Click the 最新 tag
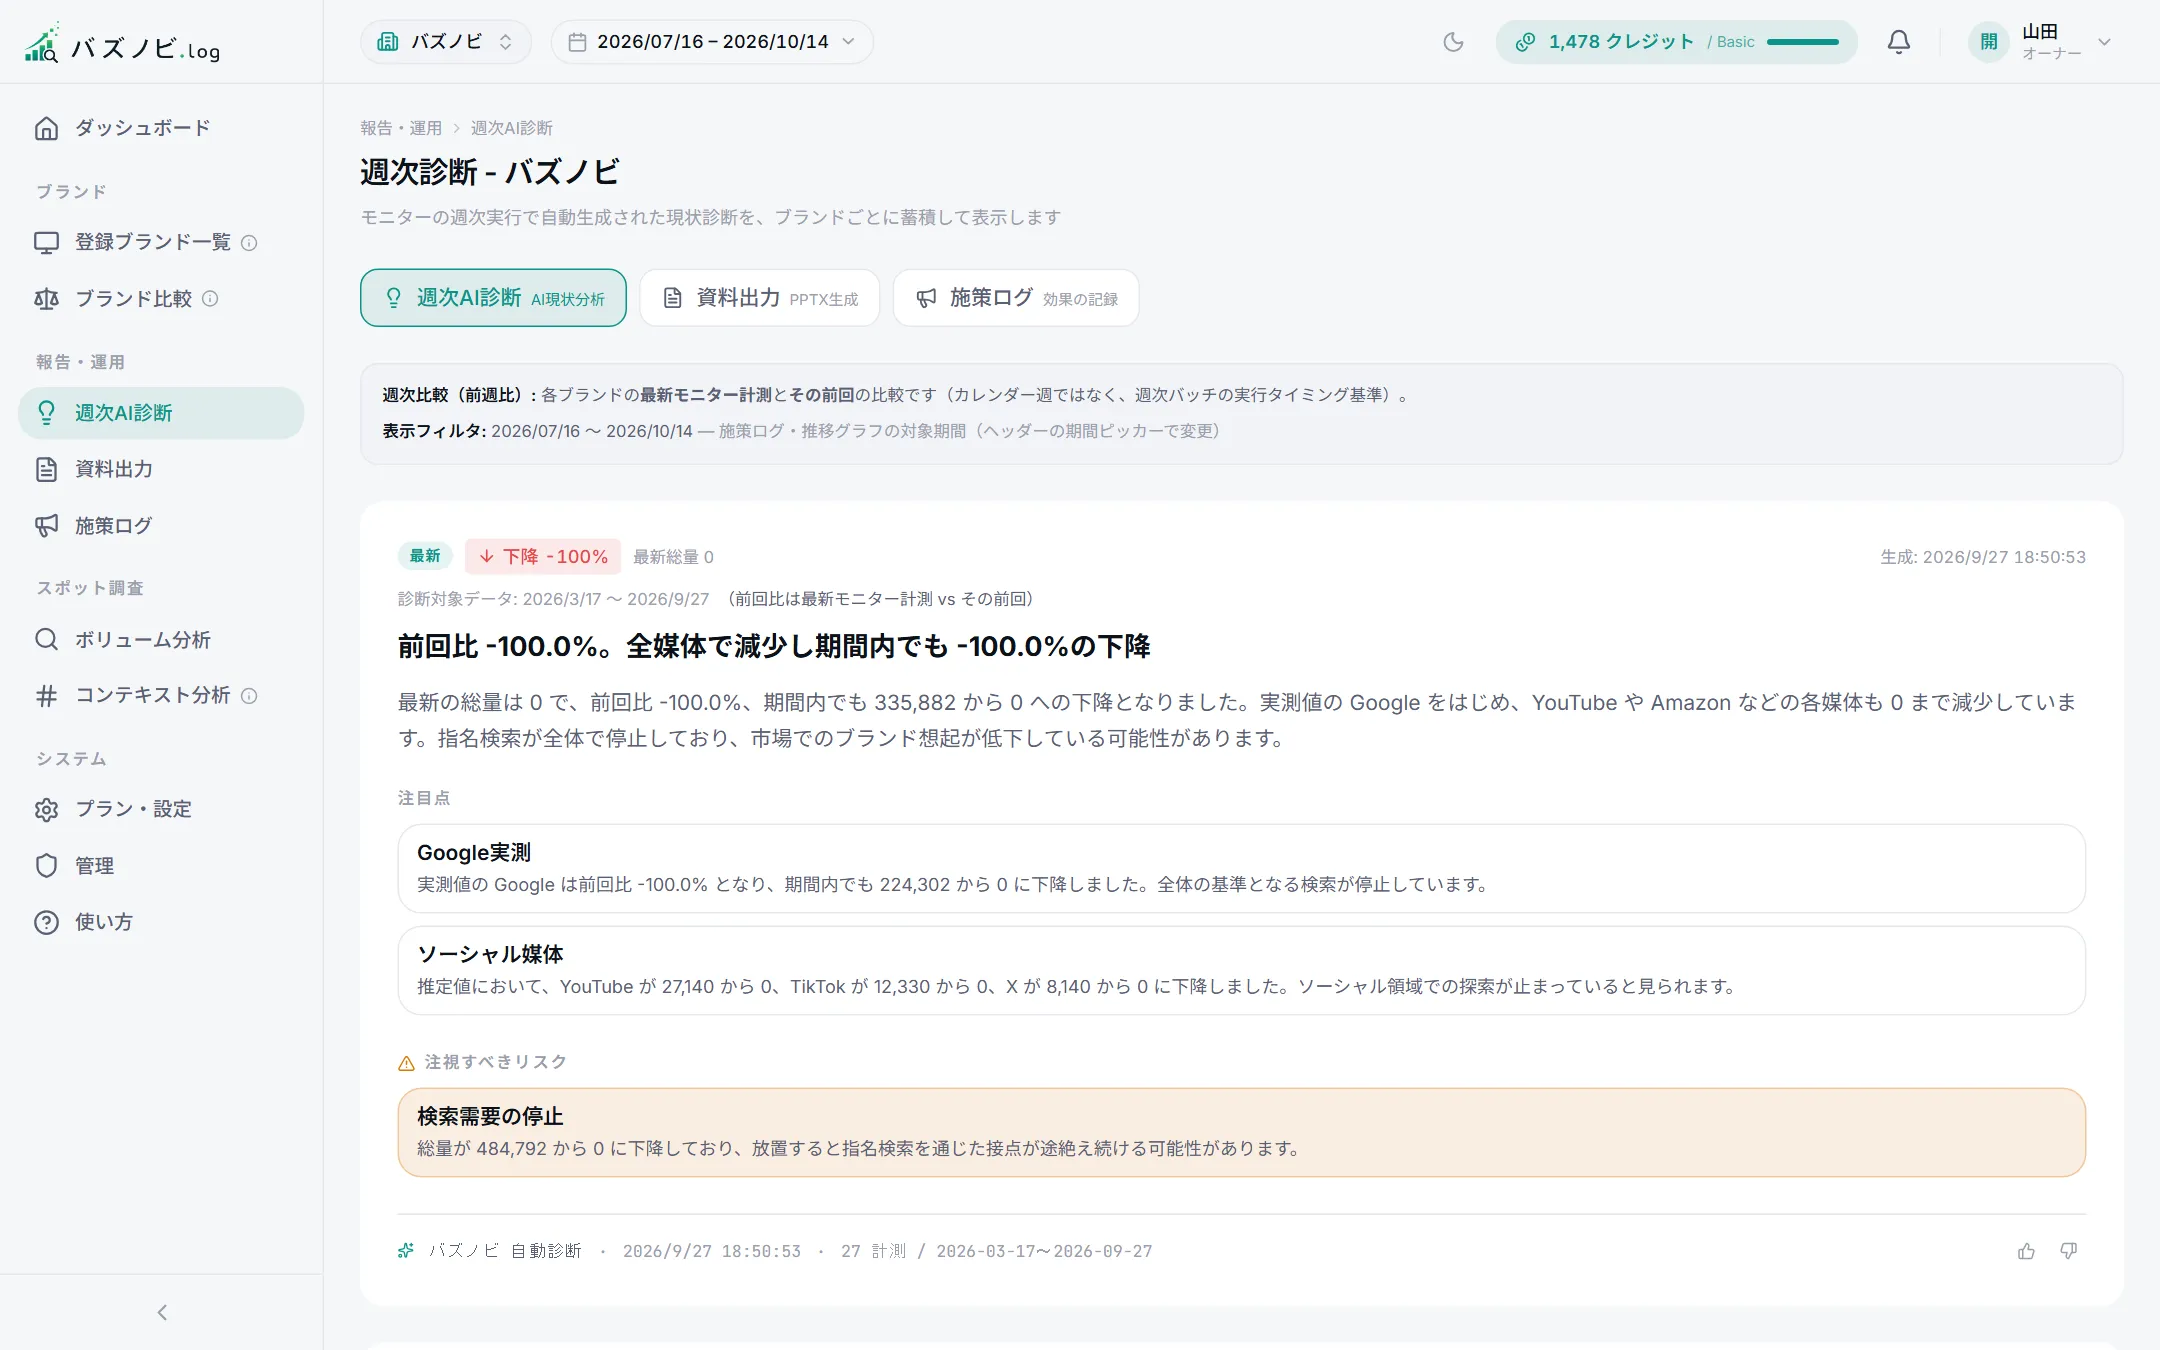The height and width of the screenshot is (1350, 2160). (425, 556)
